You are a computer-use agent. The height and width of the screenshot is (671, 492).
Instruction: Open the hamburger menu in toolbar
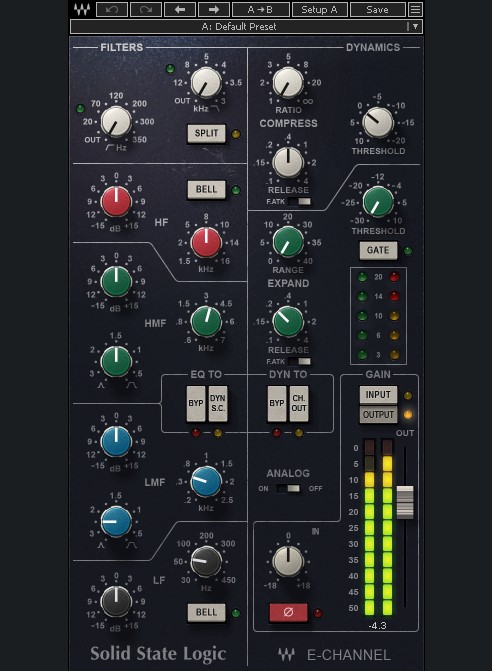415,9
